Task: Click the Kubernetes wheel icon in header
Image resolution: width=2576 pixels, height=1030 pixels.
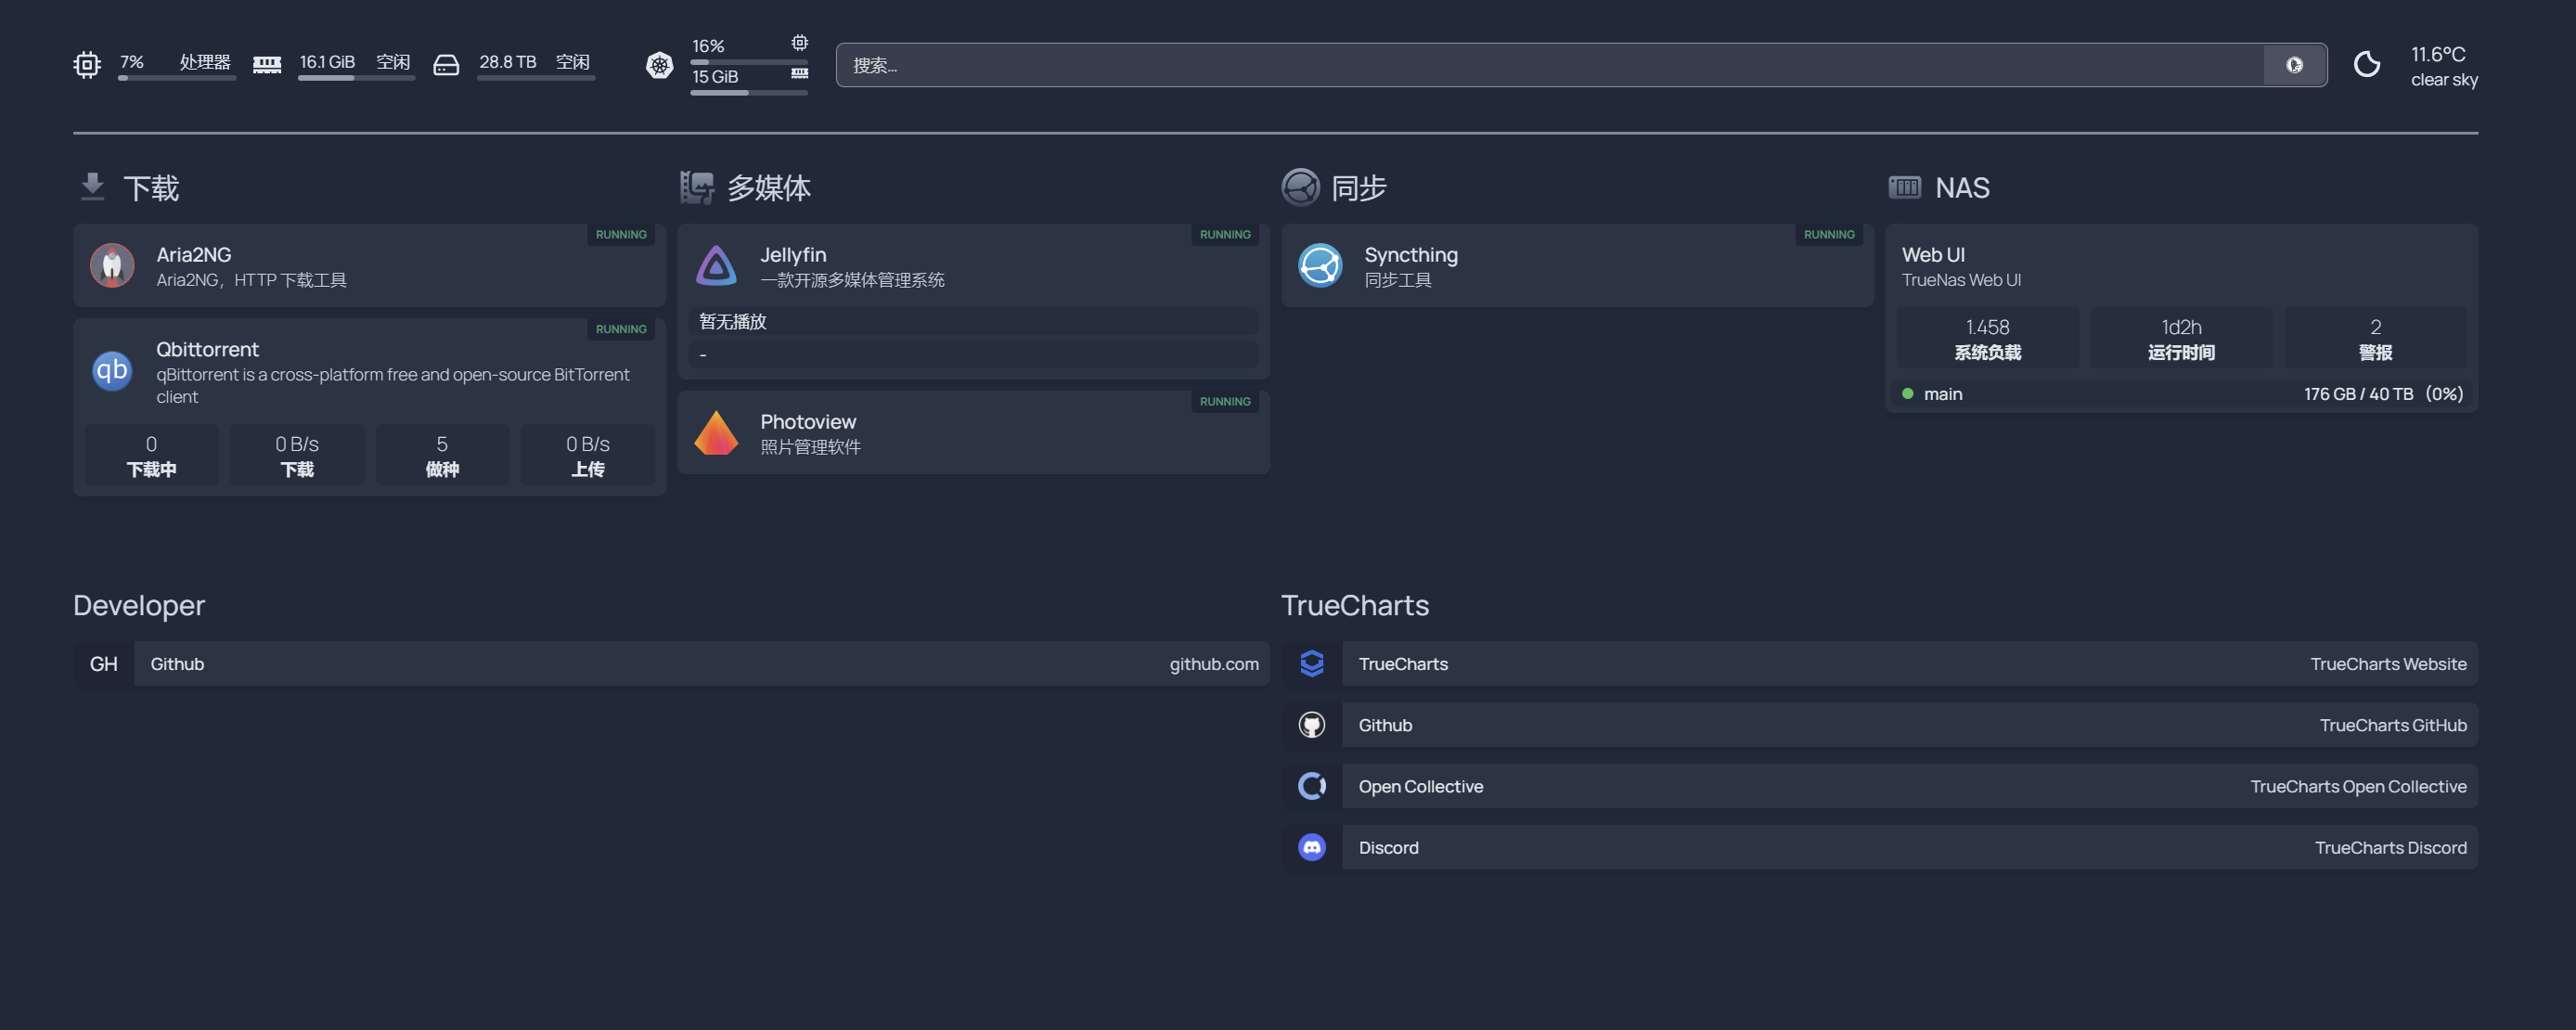Action: (659, 65)
